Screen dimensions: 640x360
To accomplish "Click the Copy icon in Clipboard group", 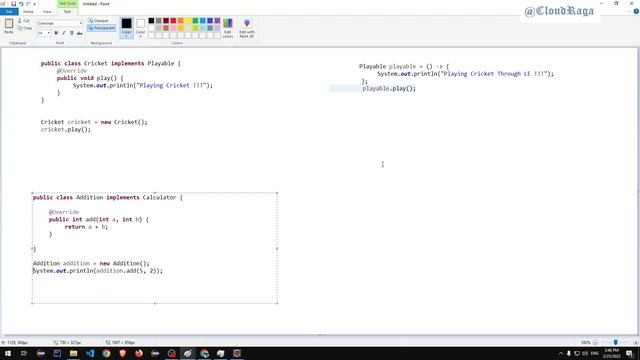I will click(x=20, y=28).
